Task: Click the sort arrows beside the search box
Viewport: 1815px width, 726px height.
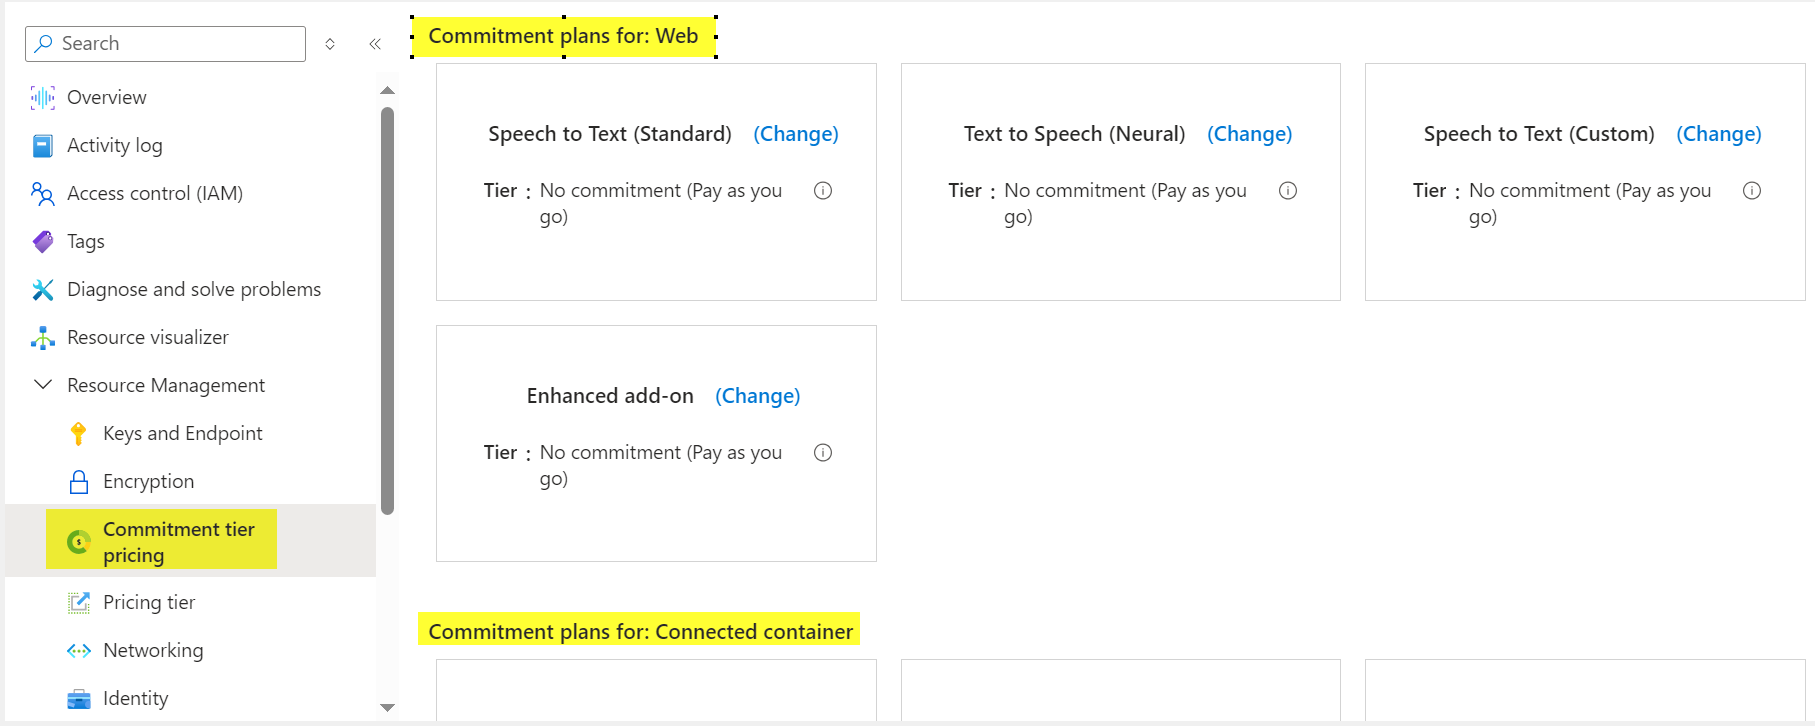Action: click(330, 43)
